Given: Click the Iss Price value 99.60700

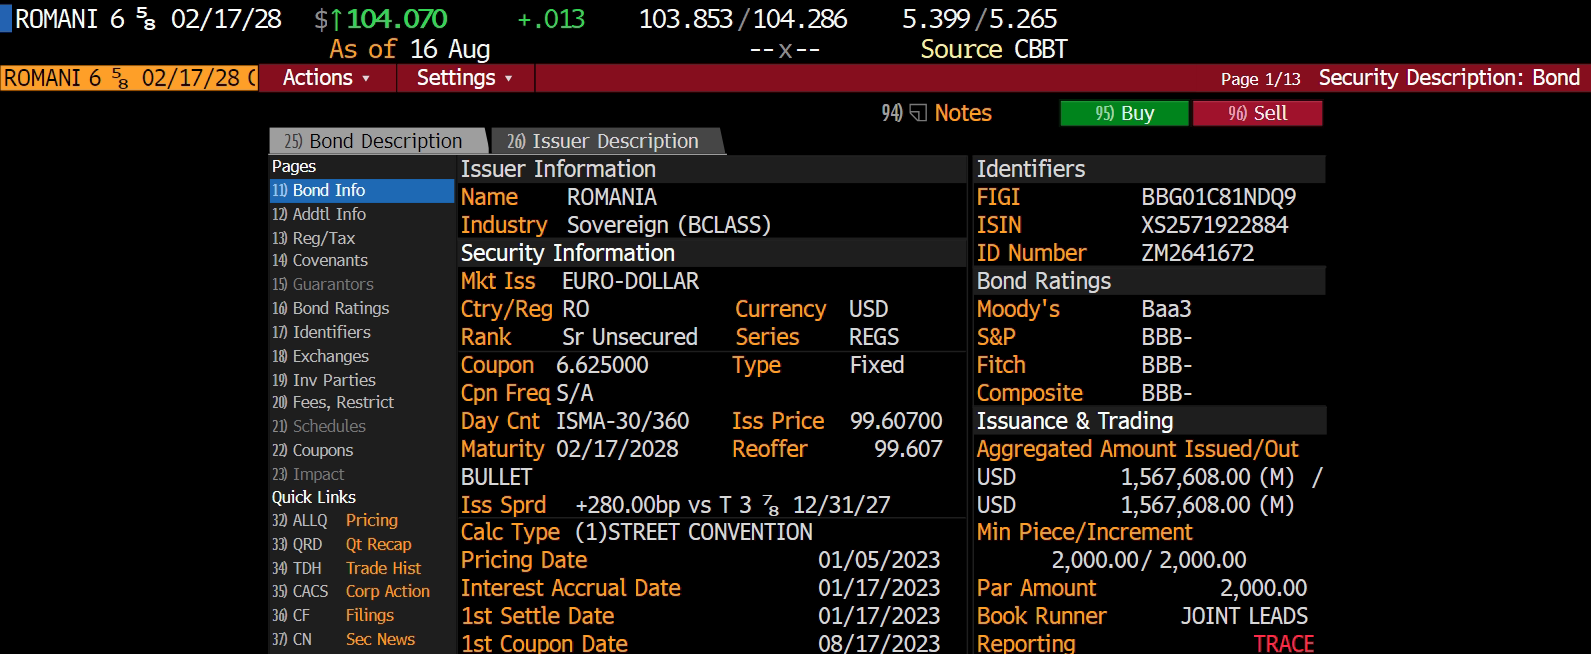Looking at the screenshot, I should (x=896, y=421).
